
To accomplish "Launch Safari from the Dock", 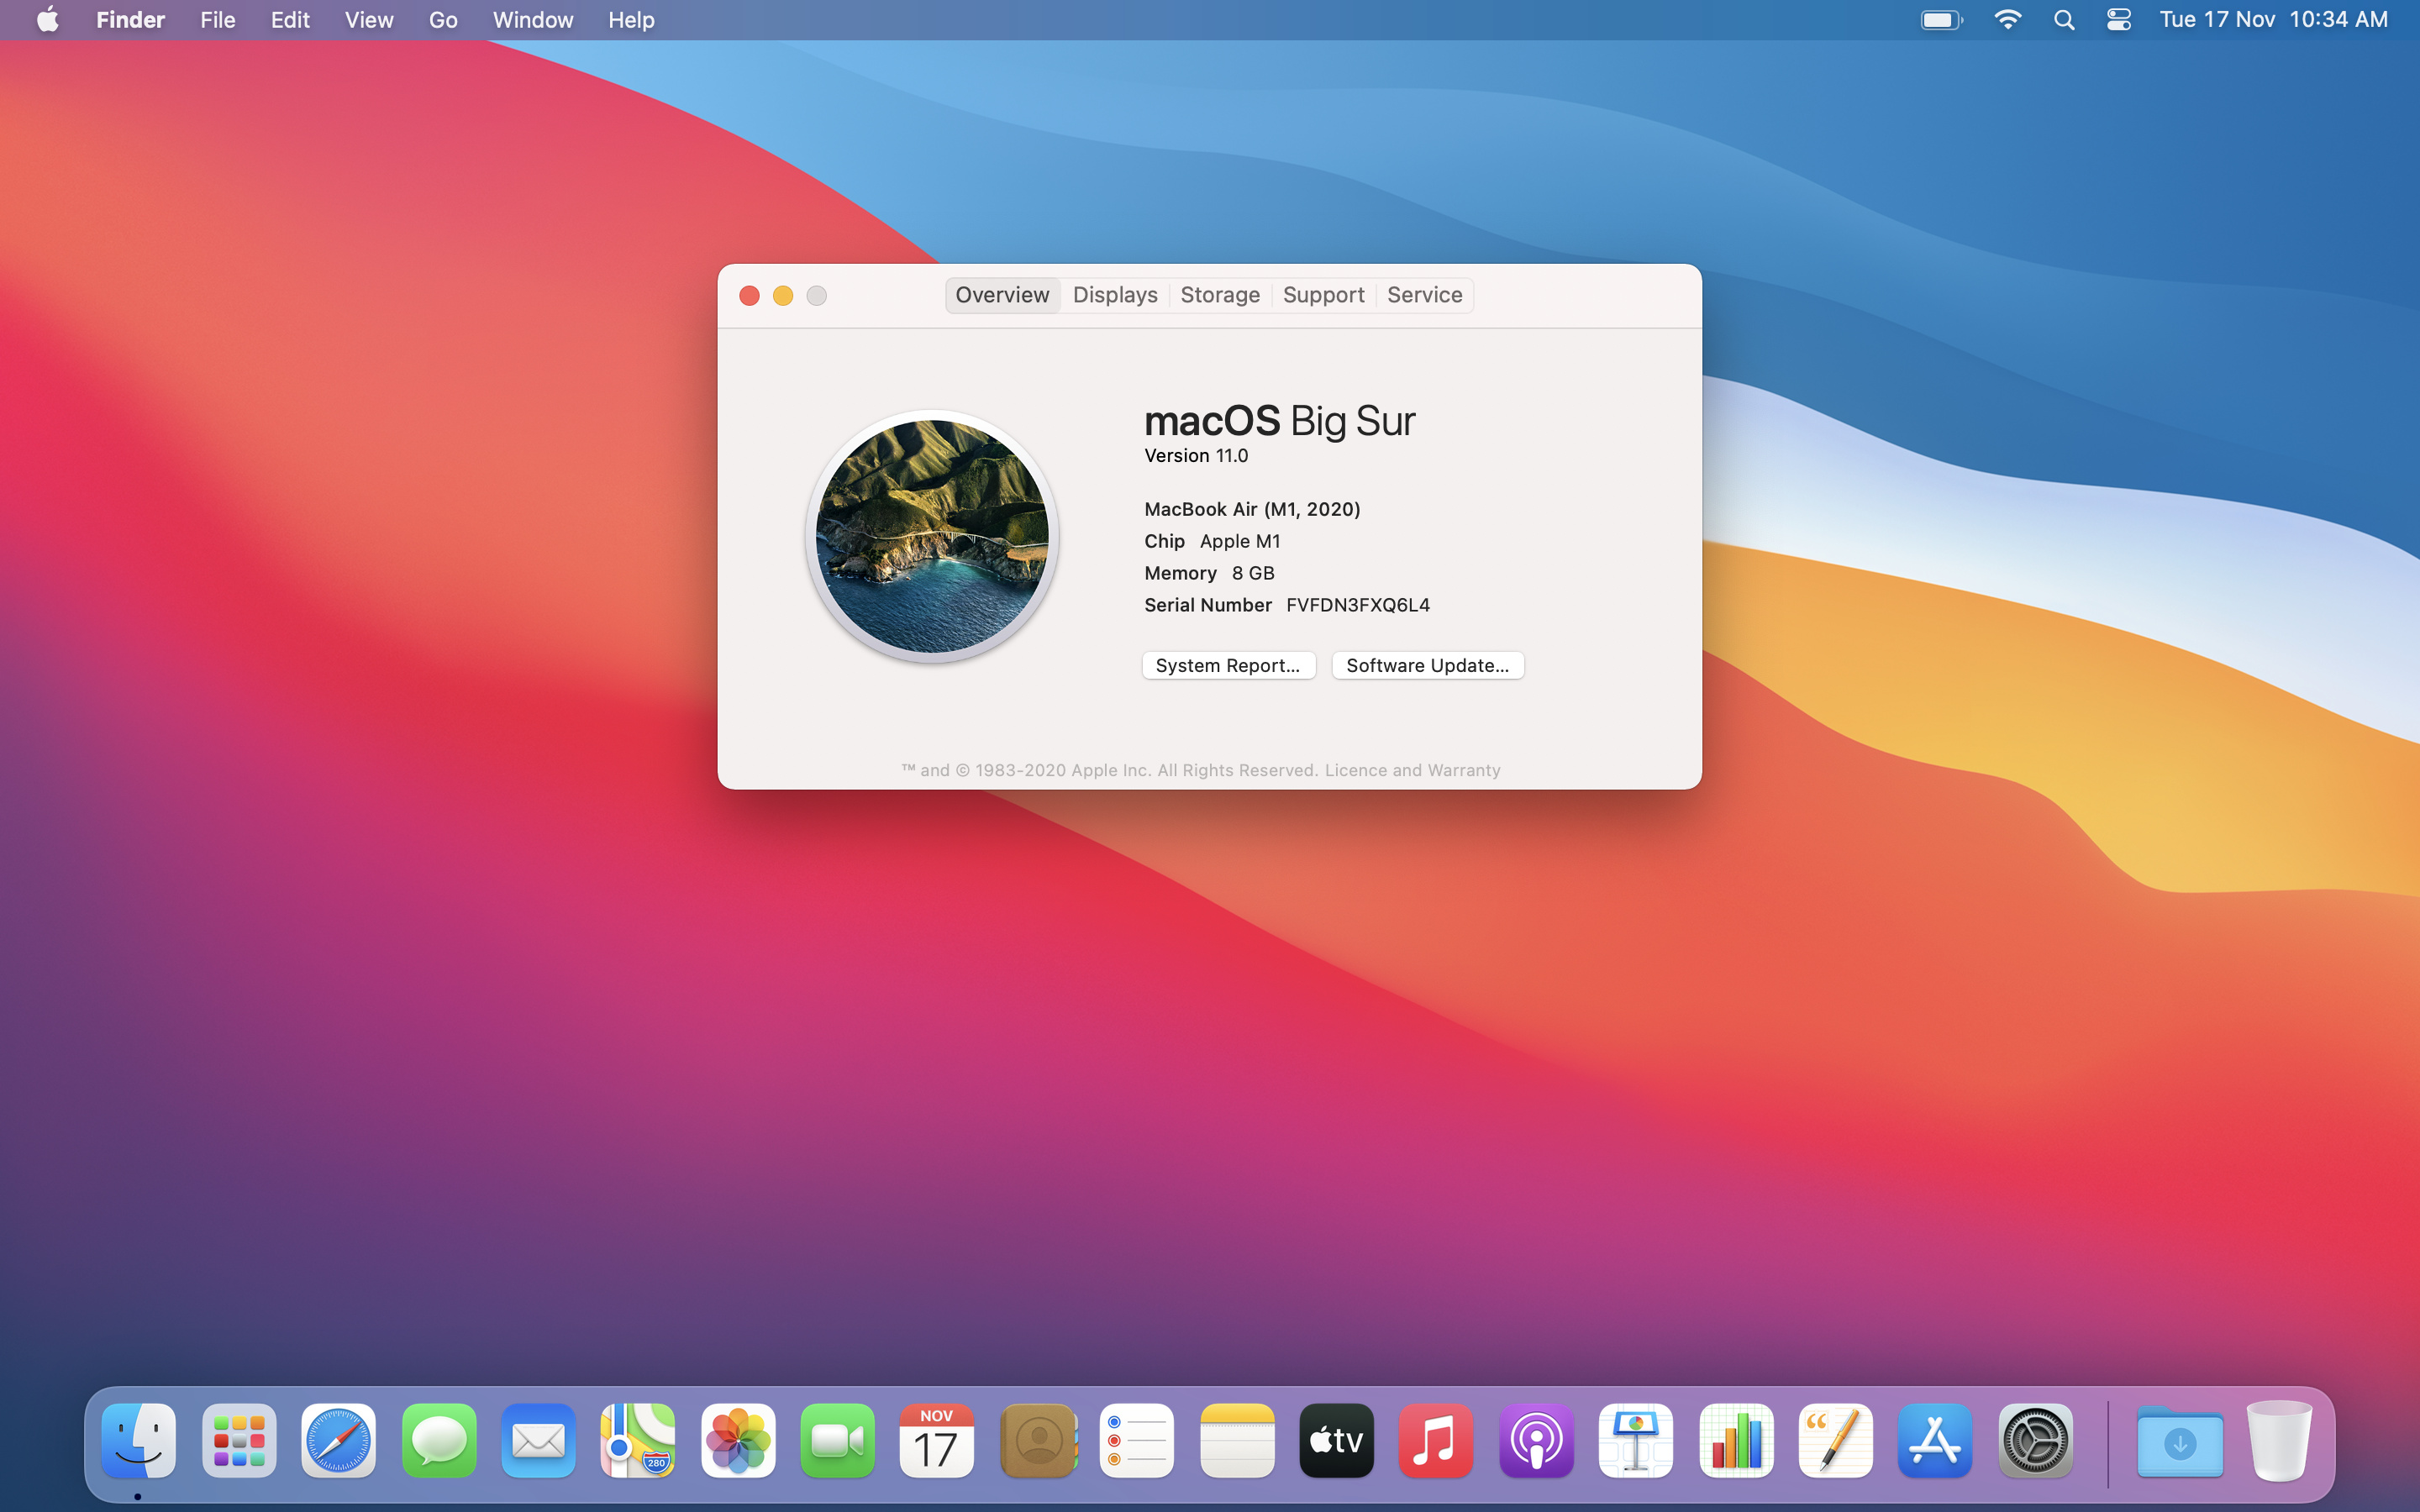I will (338, 1440).
